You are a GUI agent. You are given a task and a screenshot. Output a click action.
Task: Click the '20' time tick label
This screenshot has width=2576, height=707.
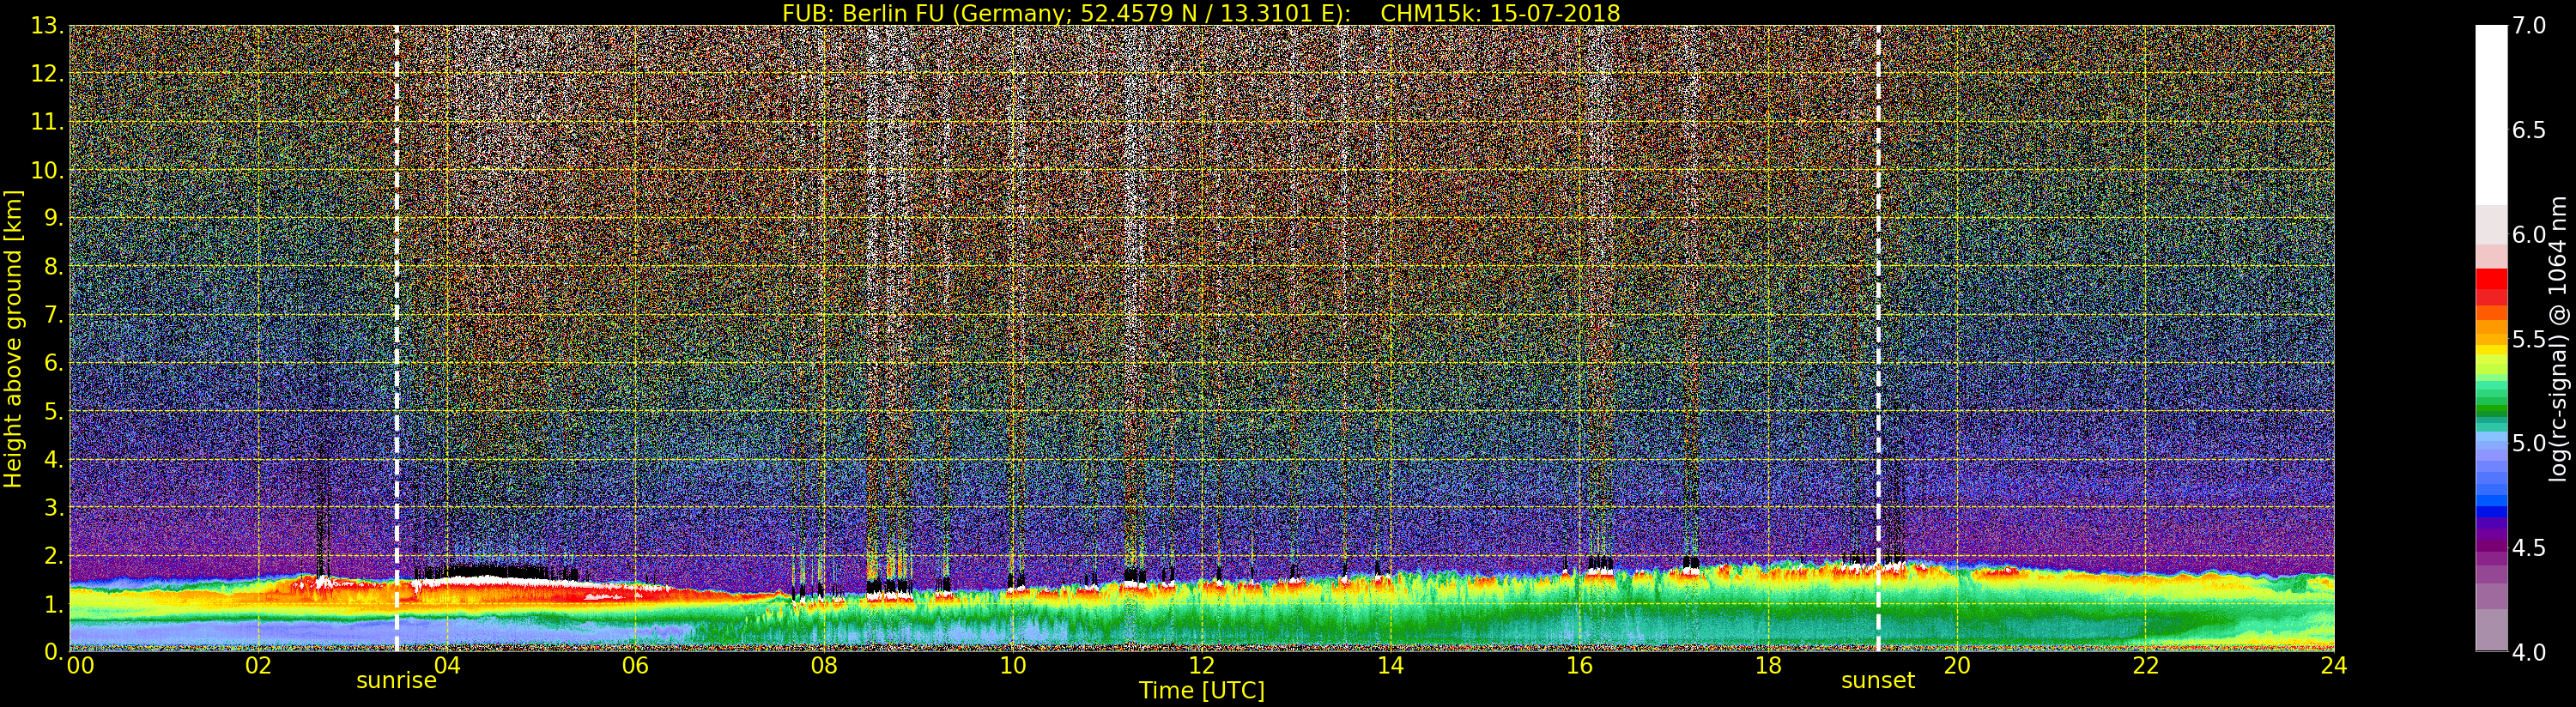click(1957, 666)
